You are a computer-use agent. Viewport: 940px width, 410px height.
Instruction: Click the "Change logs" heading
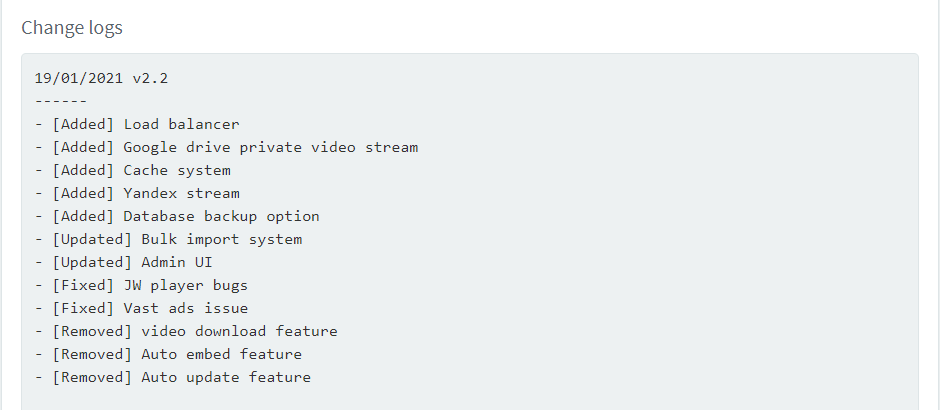[72, 28]
